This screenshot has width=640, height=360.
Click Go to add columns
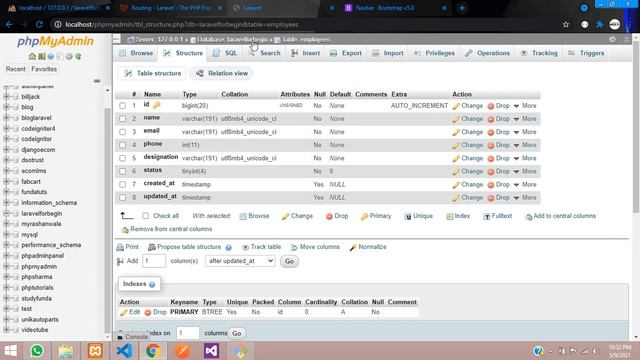tap(289, 261)
